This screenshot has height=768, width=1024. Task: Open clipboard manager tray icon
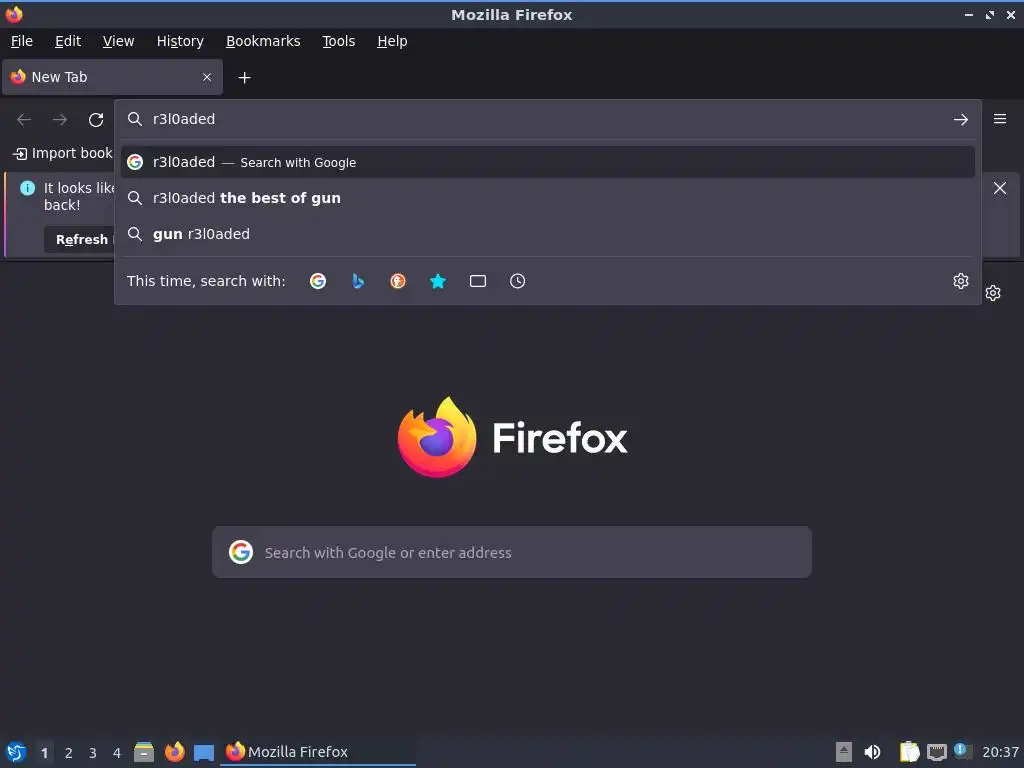909,752
